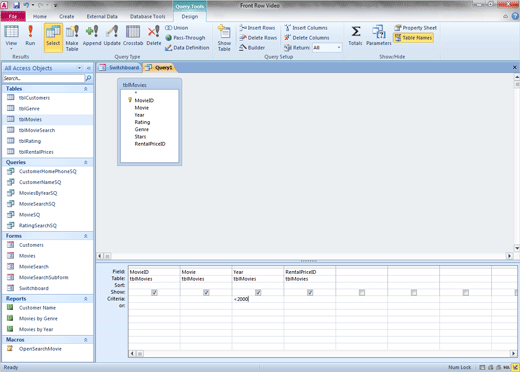Open the Home ribbon tab
The width and height of the screenshot is (520, 372).
click(x=40, y=16)
